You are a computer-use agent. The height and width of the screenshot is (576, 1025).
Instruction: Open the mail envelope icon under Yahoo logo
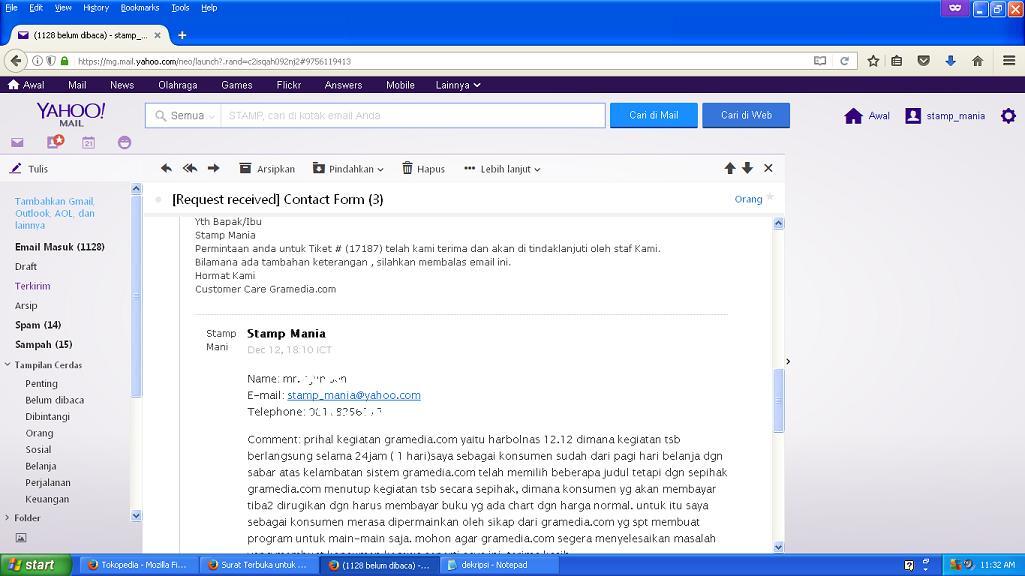point(17,143)
